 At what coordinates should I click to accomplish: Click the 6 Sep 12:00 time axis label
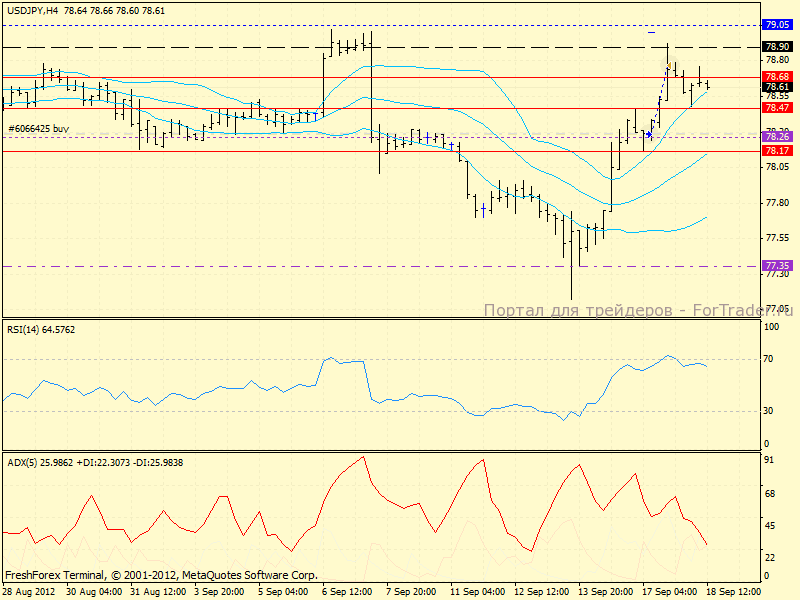pos(348,591)
